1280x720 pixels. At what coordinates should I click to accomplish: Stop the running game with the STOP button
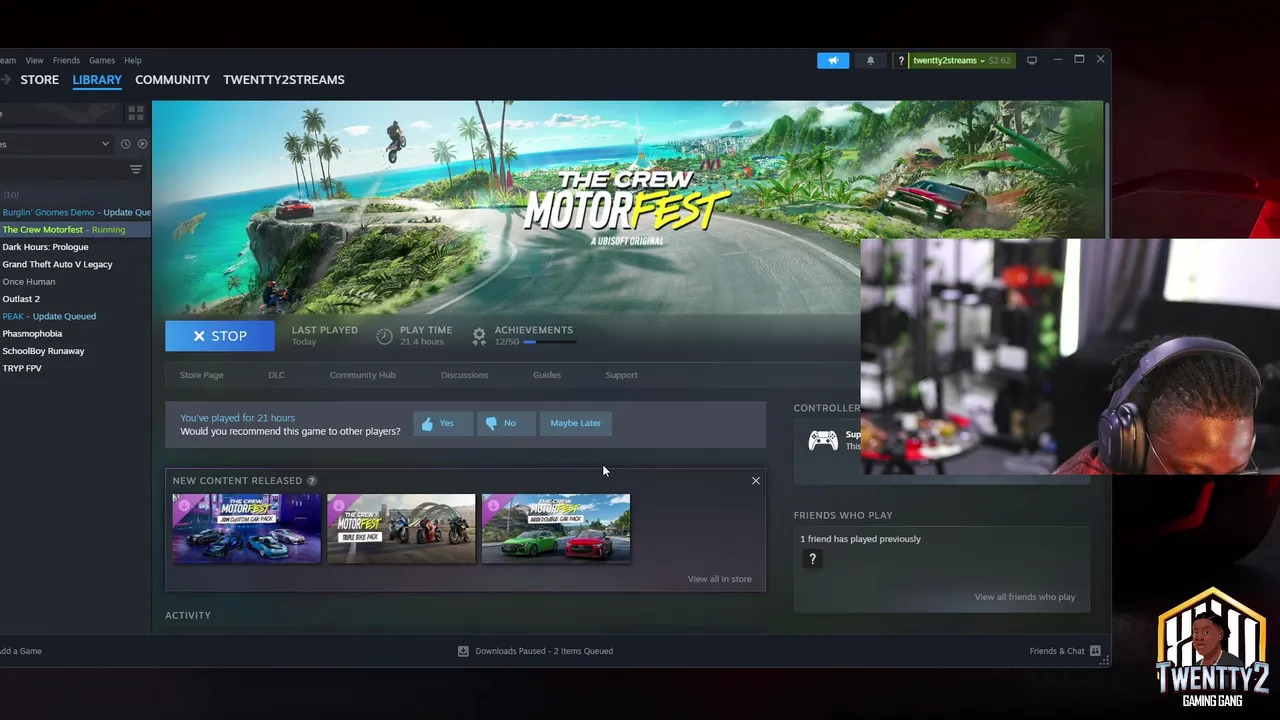pyautogui.click(x=220, y=336)
